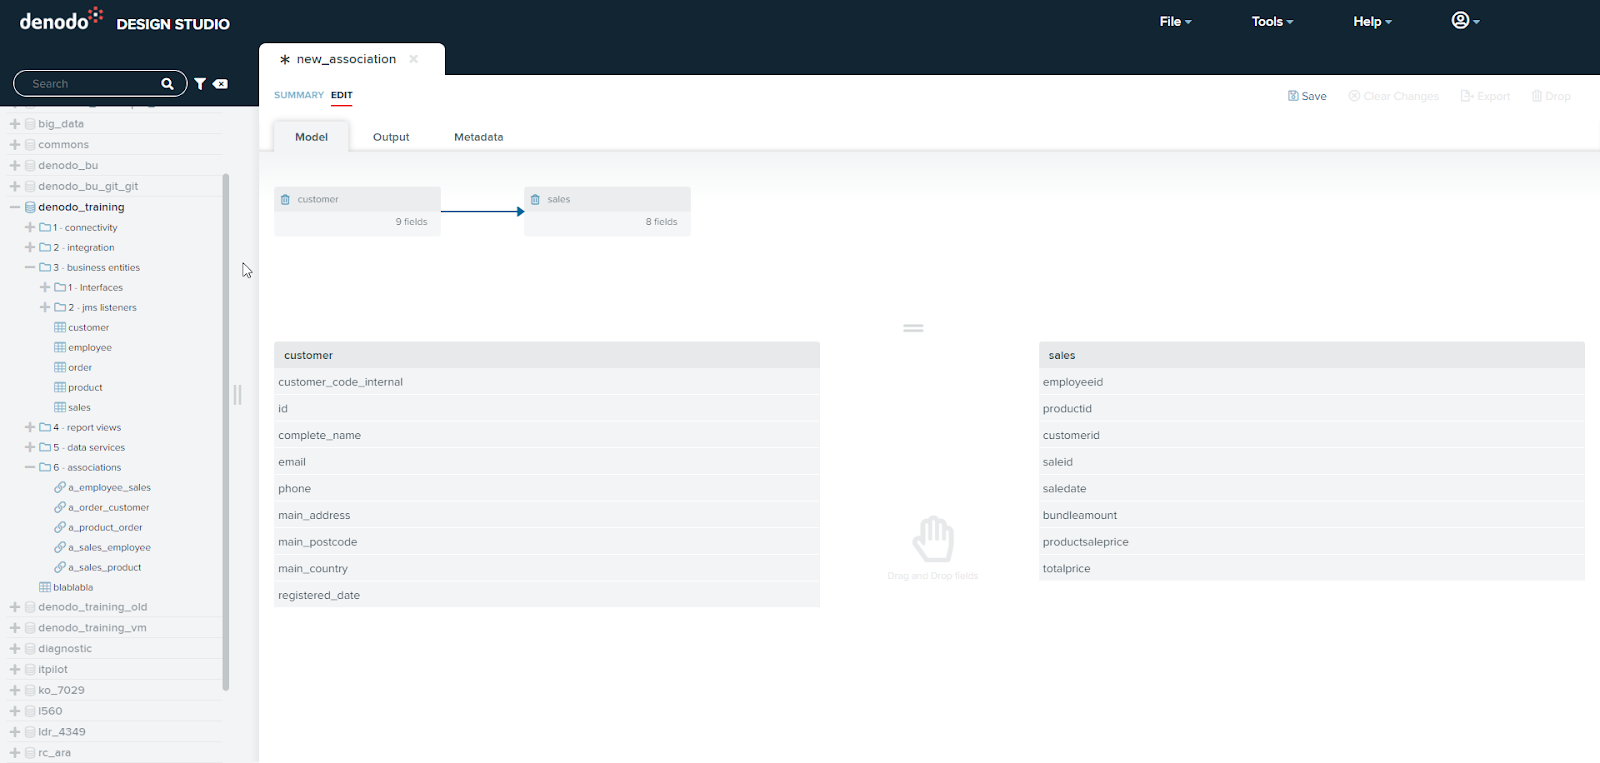1600x763 pixels.
Task: Select the totalprice field in sales
Action: click(1312, 568)
